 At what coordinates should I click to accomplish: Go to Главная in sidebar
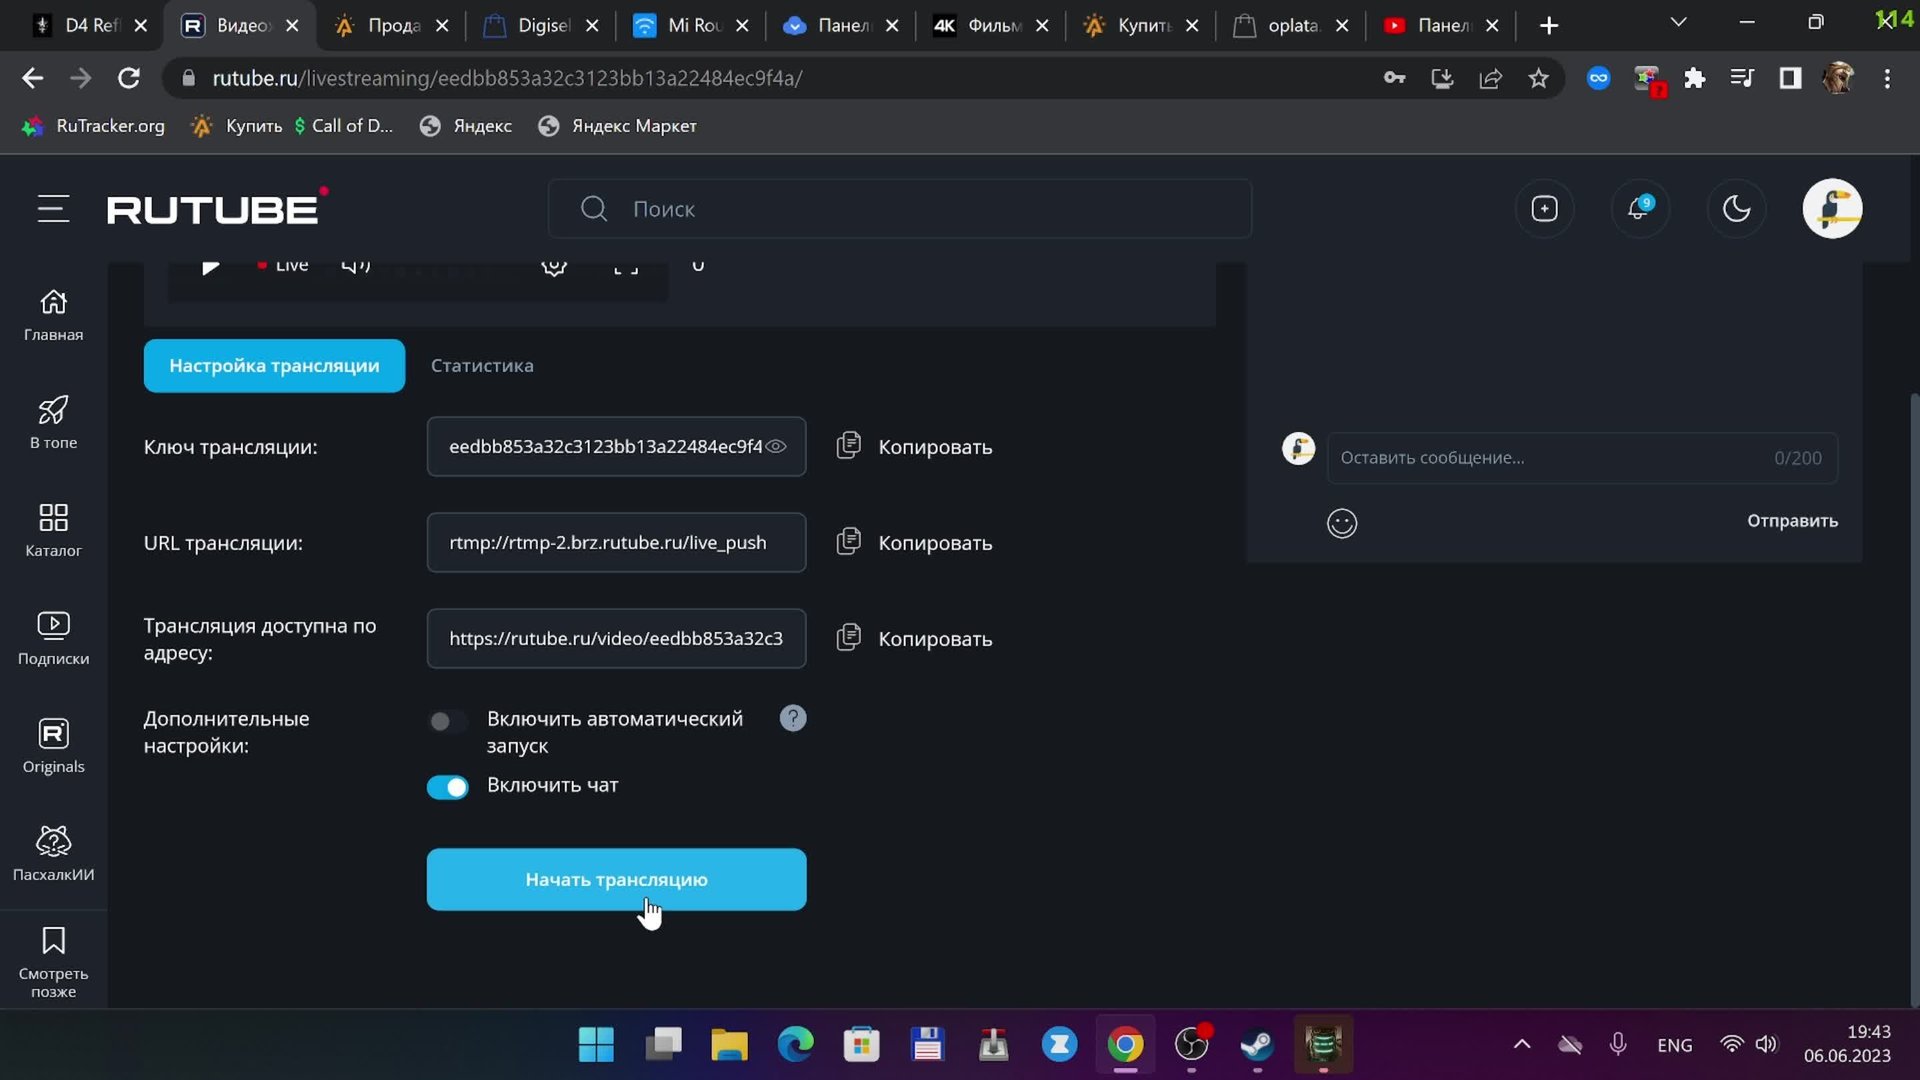(53, 315)
